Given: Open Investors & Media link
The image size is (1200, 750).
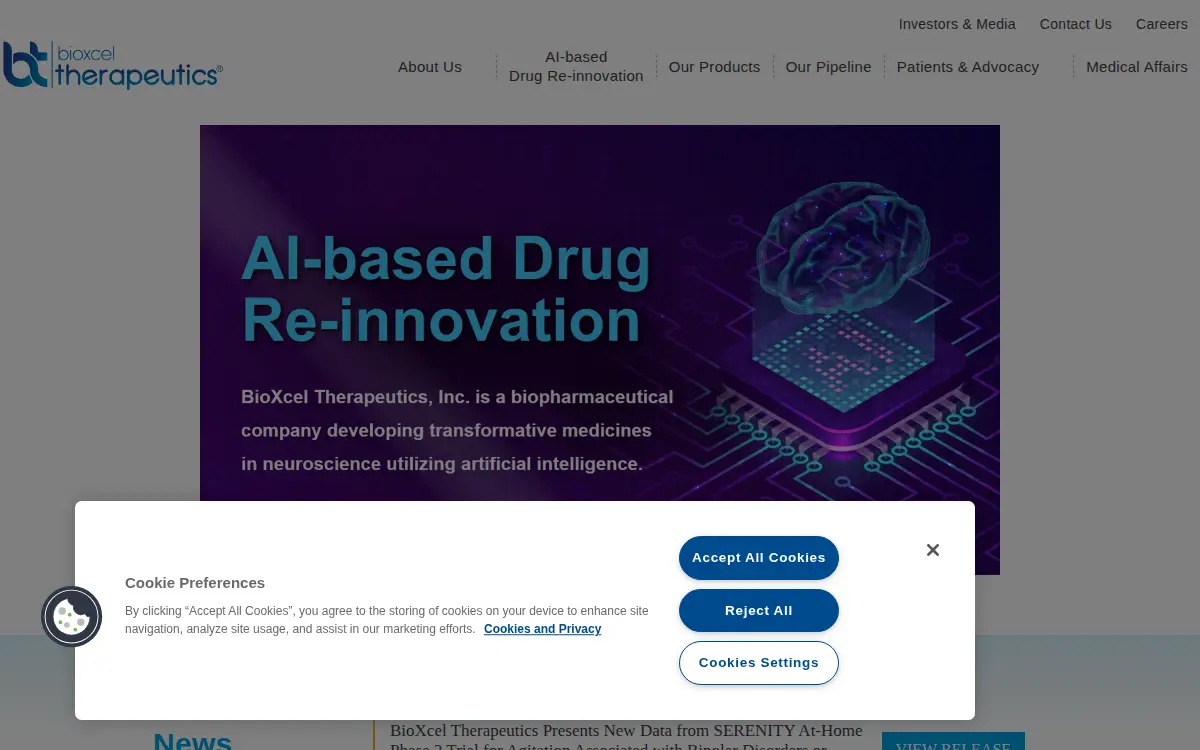Looking at the screenshot, I should [957, 24].
